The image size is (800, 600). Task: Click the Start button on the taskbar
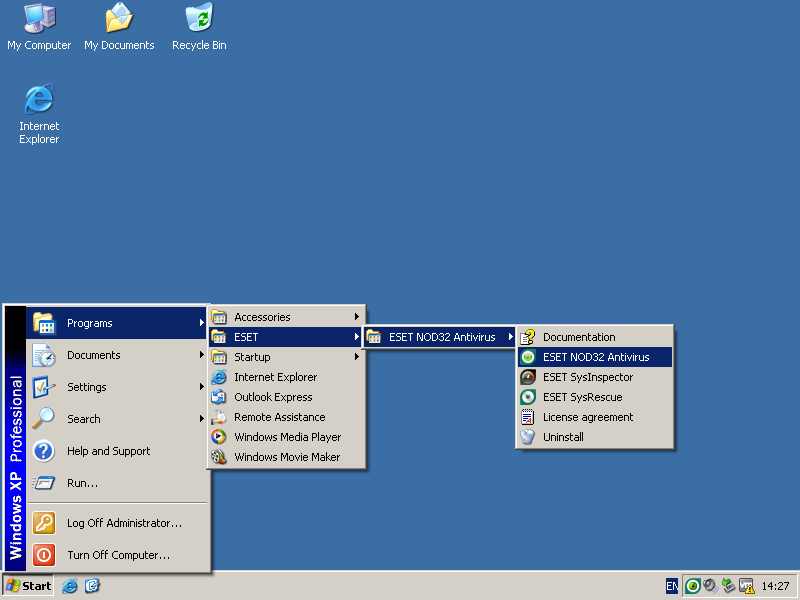29,586
